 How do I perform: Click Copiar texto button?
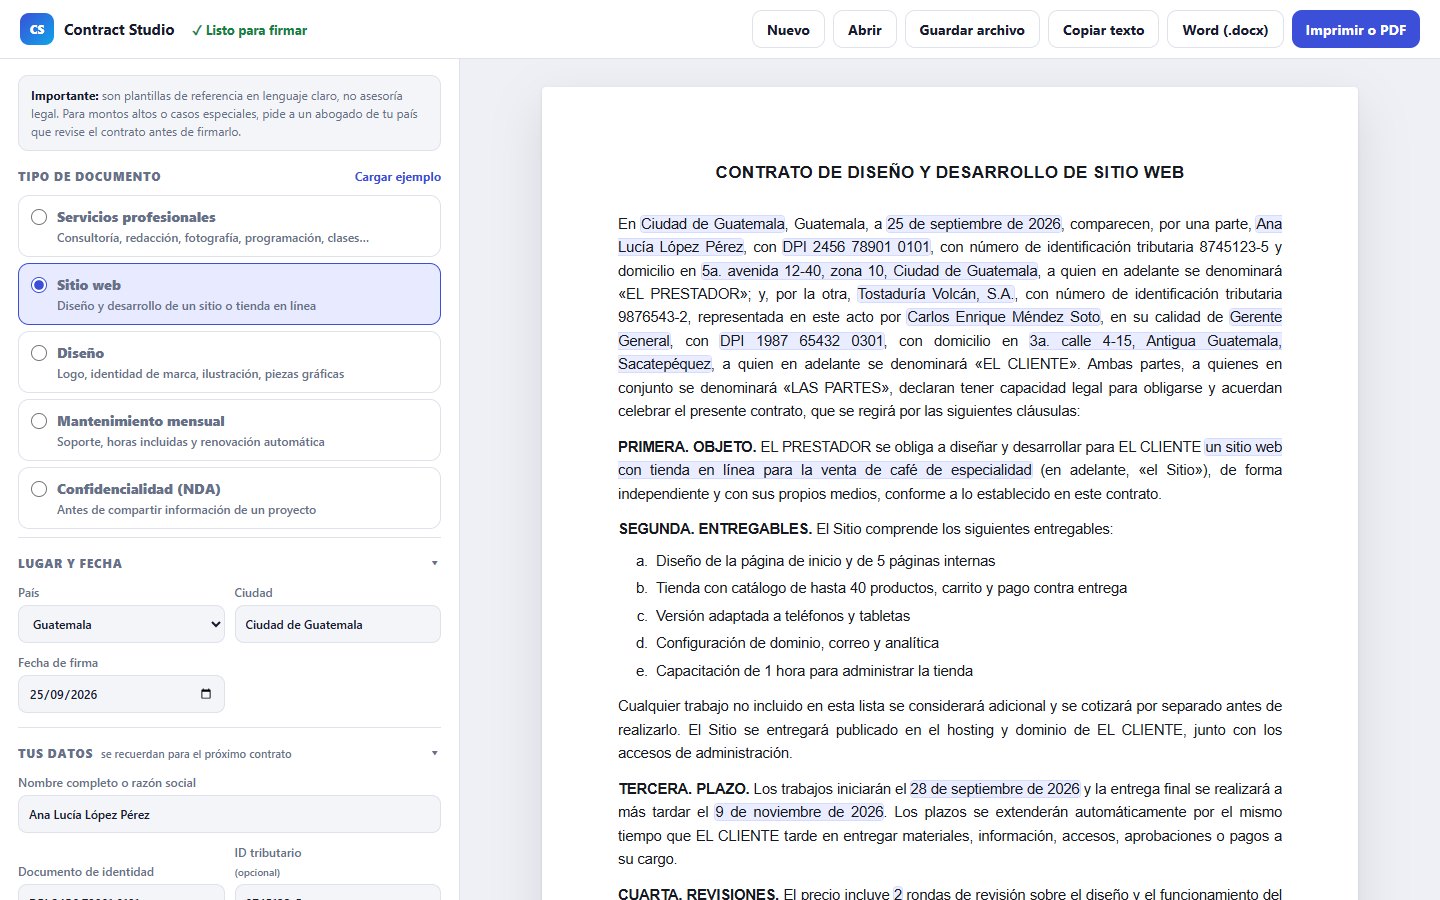[x=1103, y=30]
